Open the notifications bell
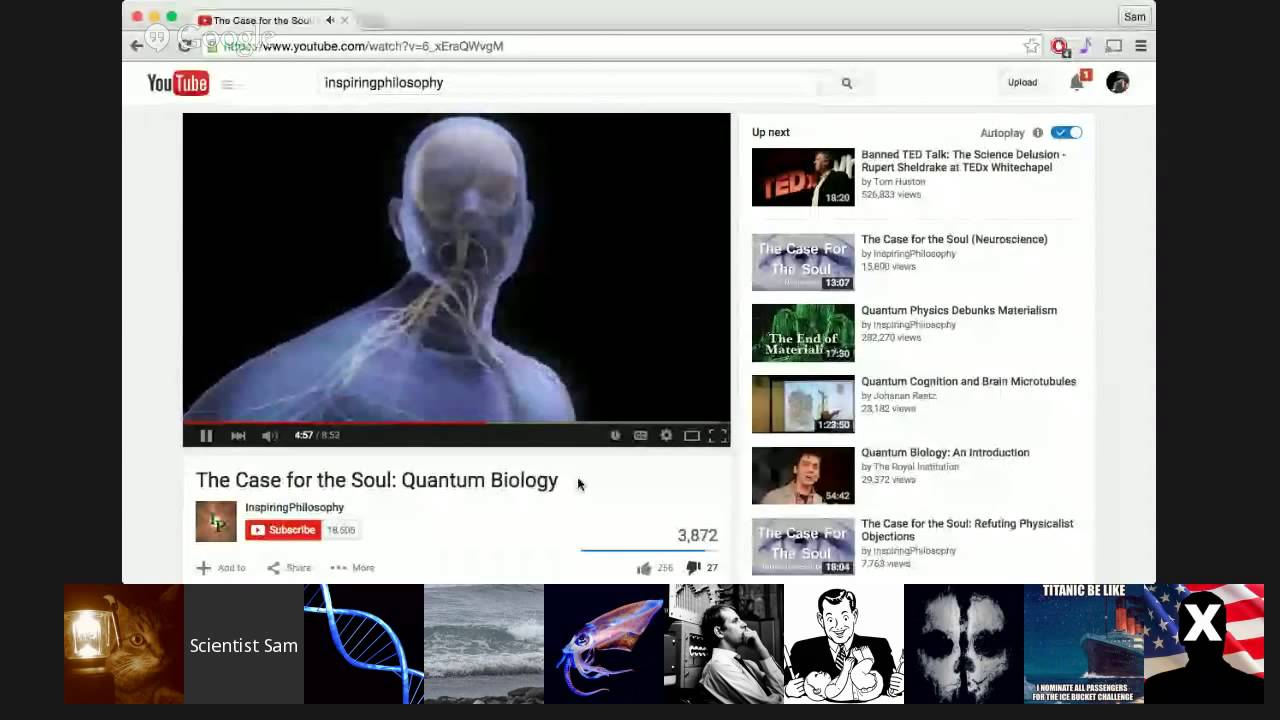The image size is (1280, 720). tap(1078, 83)
